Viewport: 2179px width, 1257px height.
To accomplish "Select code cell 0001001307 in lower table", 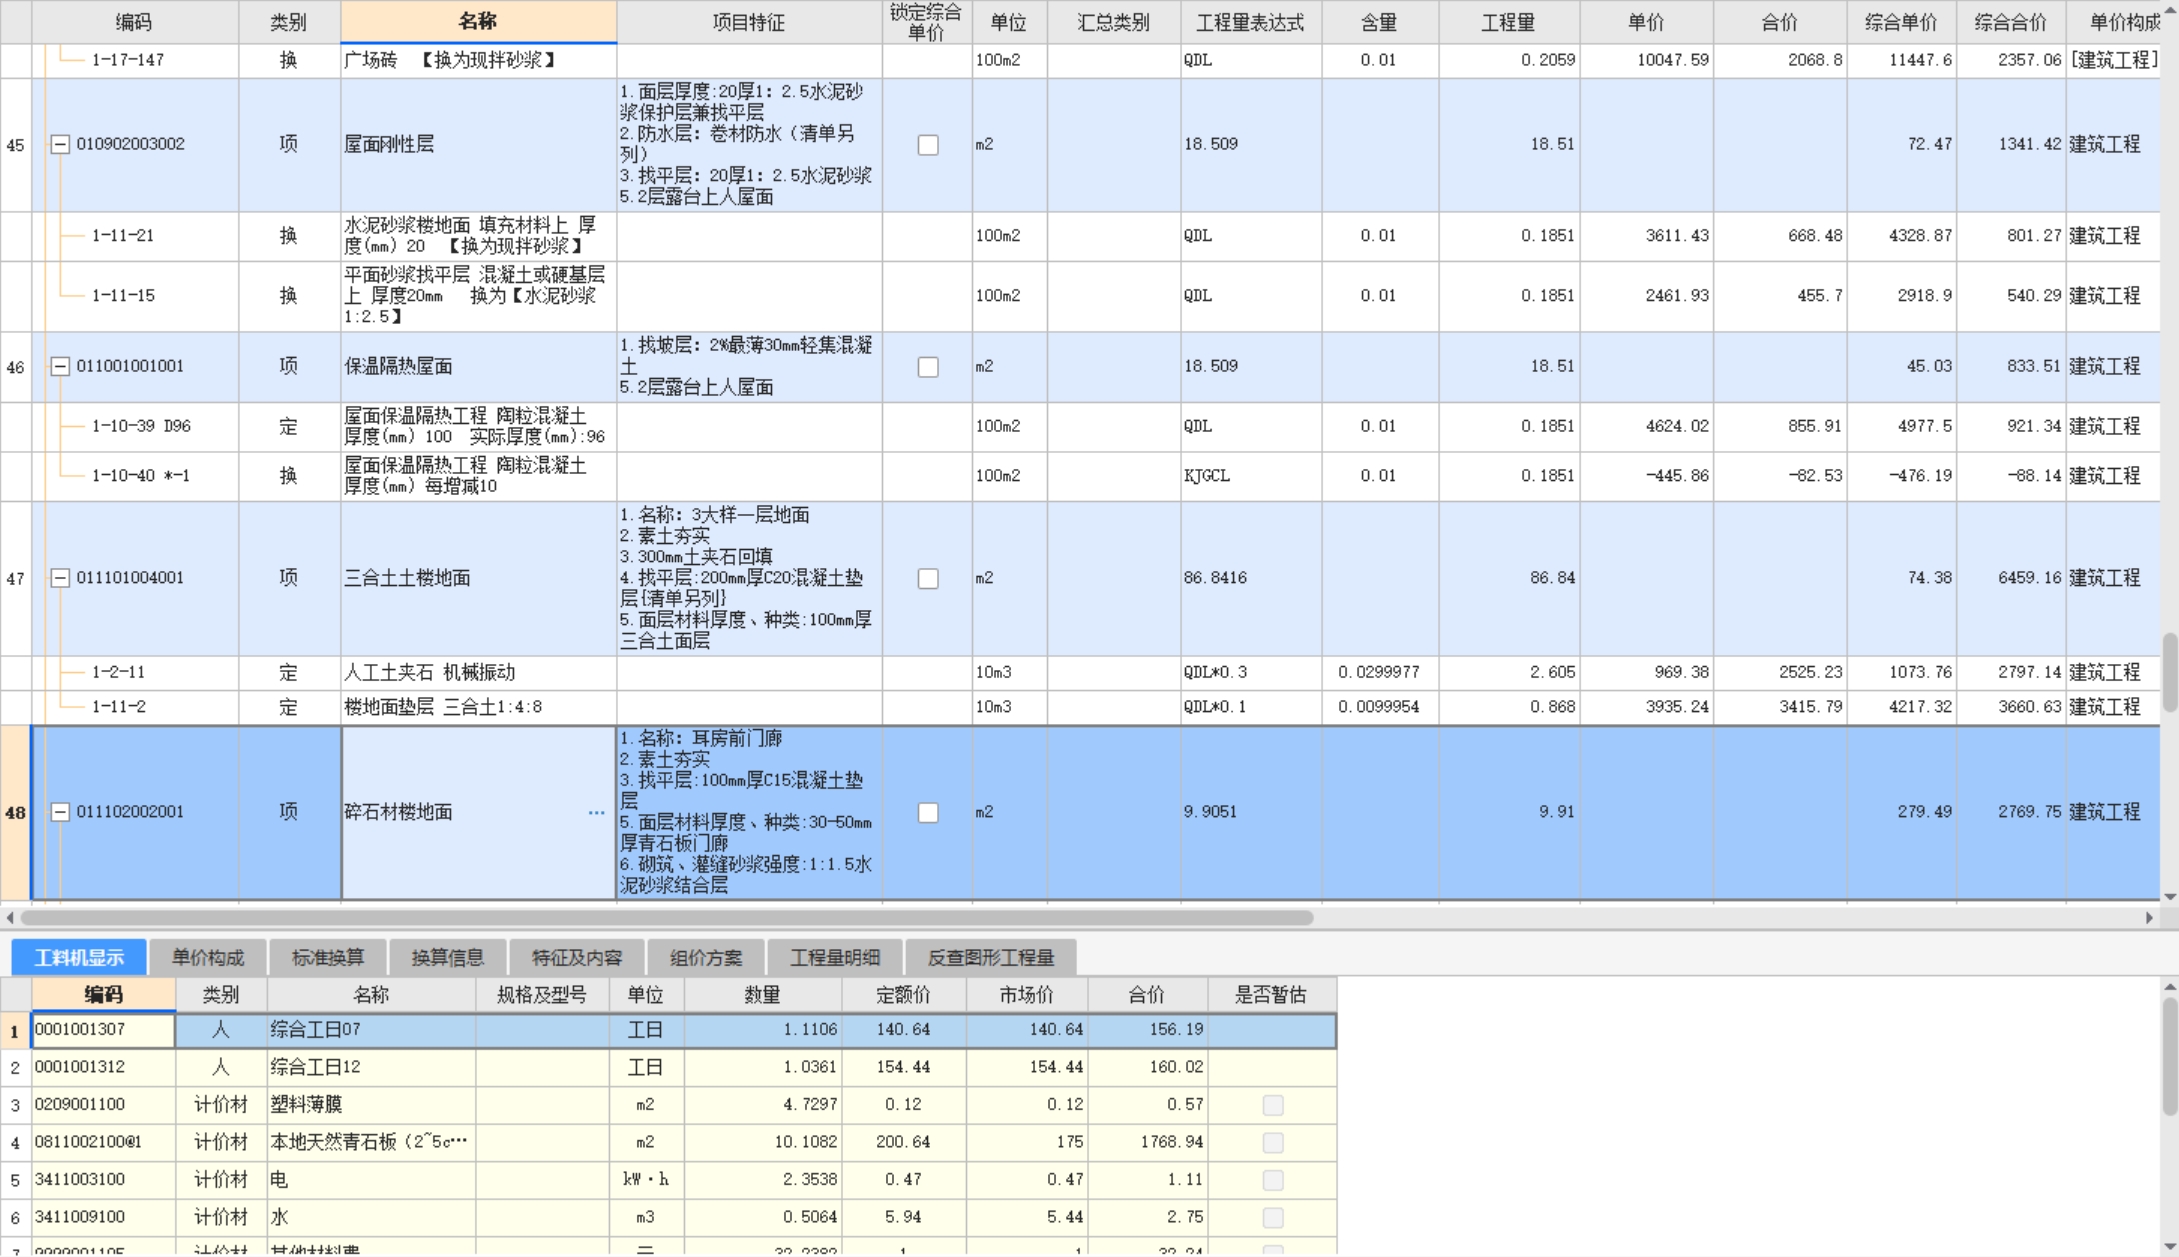I will pyautogui.click(x=103, y=1029).
